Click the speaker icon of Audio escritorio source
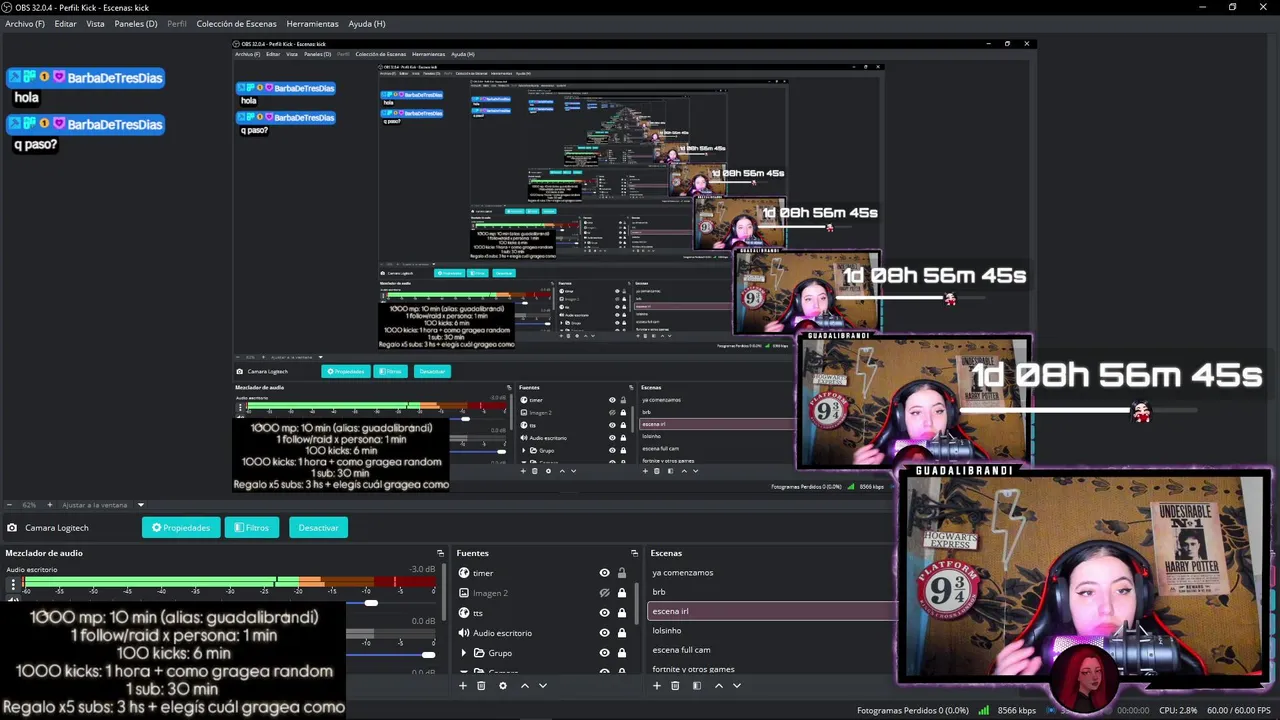The width and height of the screenshot is (1280, 720). 464,633
